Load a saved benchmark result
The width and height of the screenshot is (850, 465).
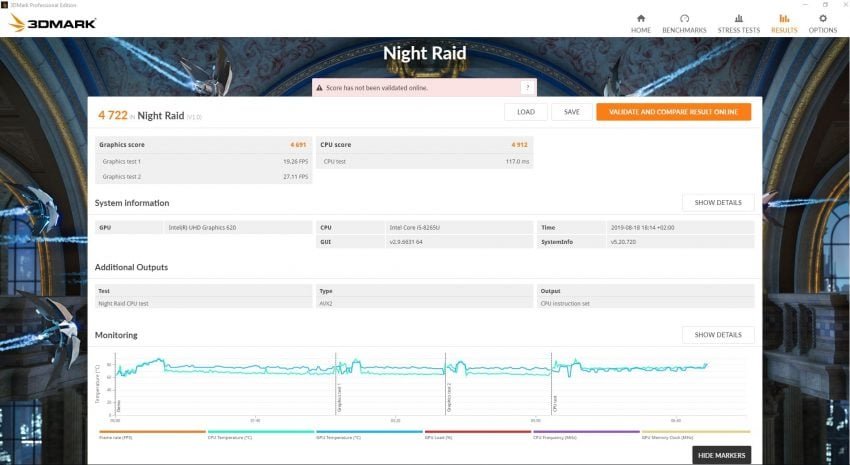pyautogui.click(x=525, y=112)
